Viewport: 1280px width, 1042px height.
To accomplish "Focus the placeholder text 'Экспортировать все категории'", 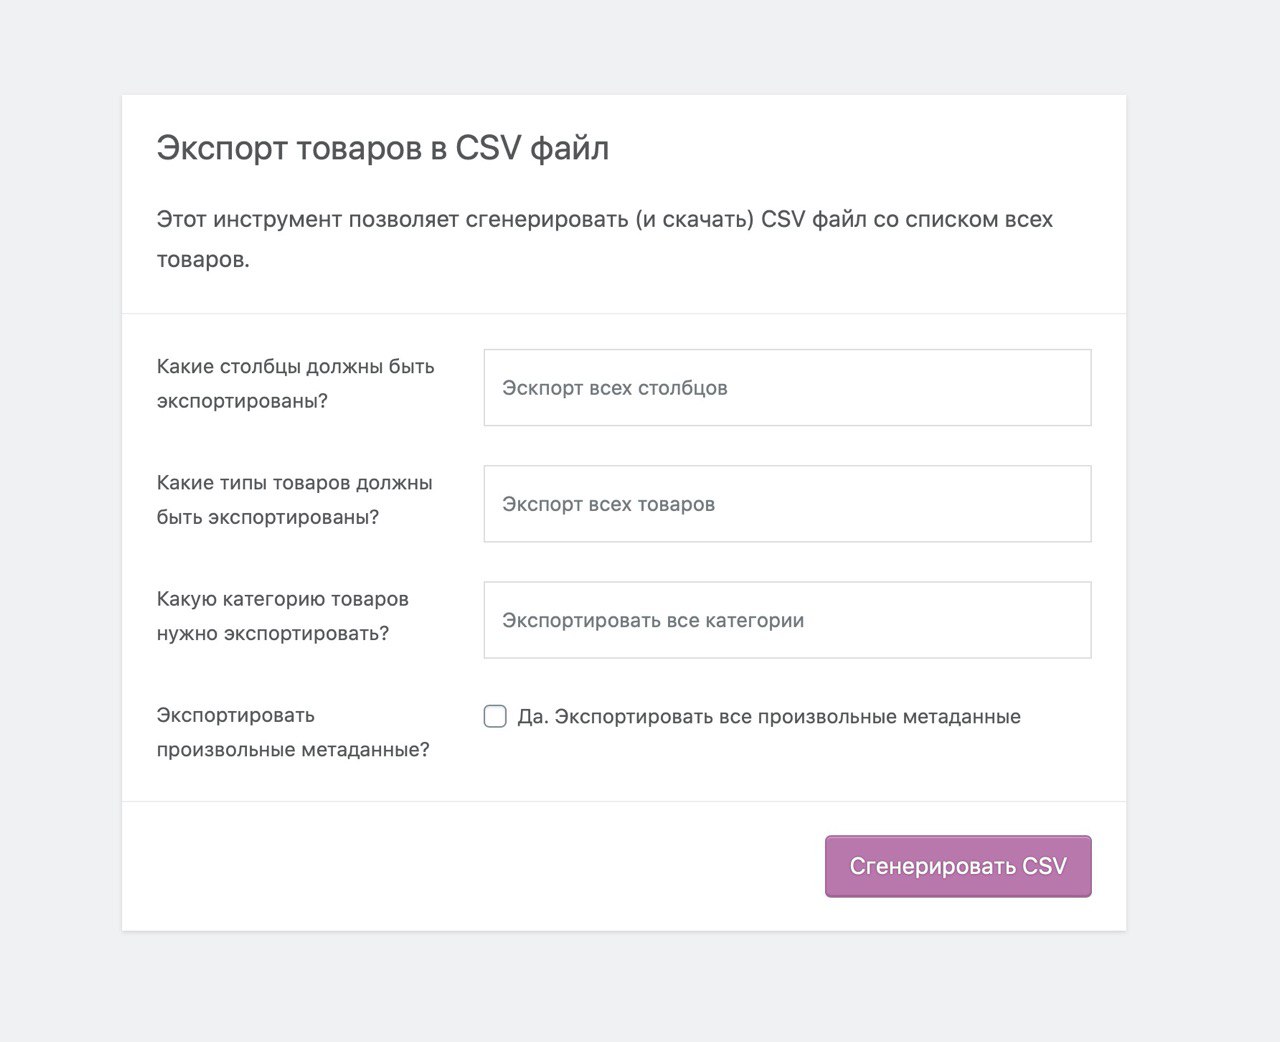I will pos(653,620).
